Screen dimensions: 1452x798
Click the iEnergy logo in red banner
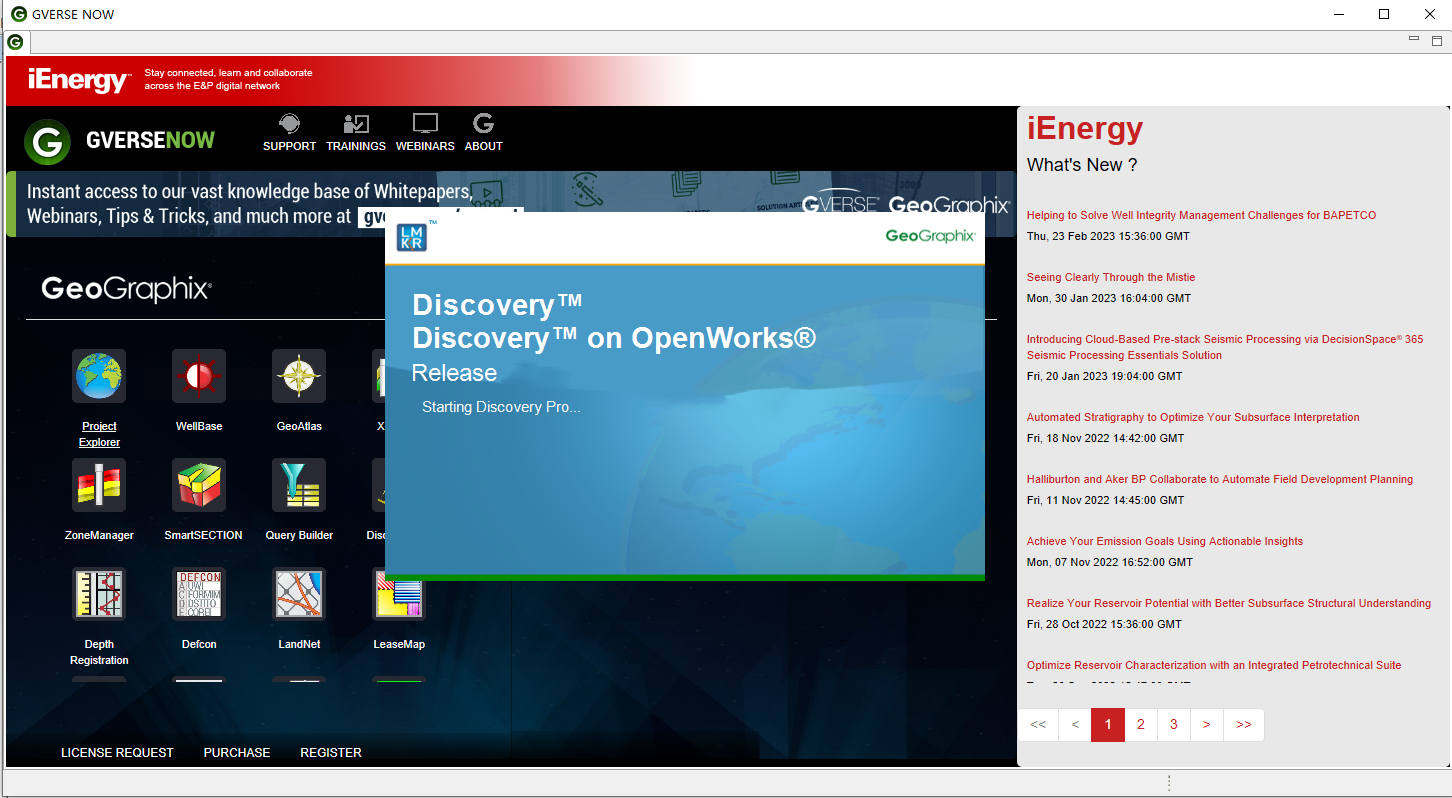click(x=79, y=80)
